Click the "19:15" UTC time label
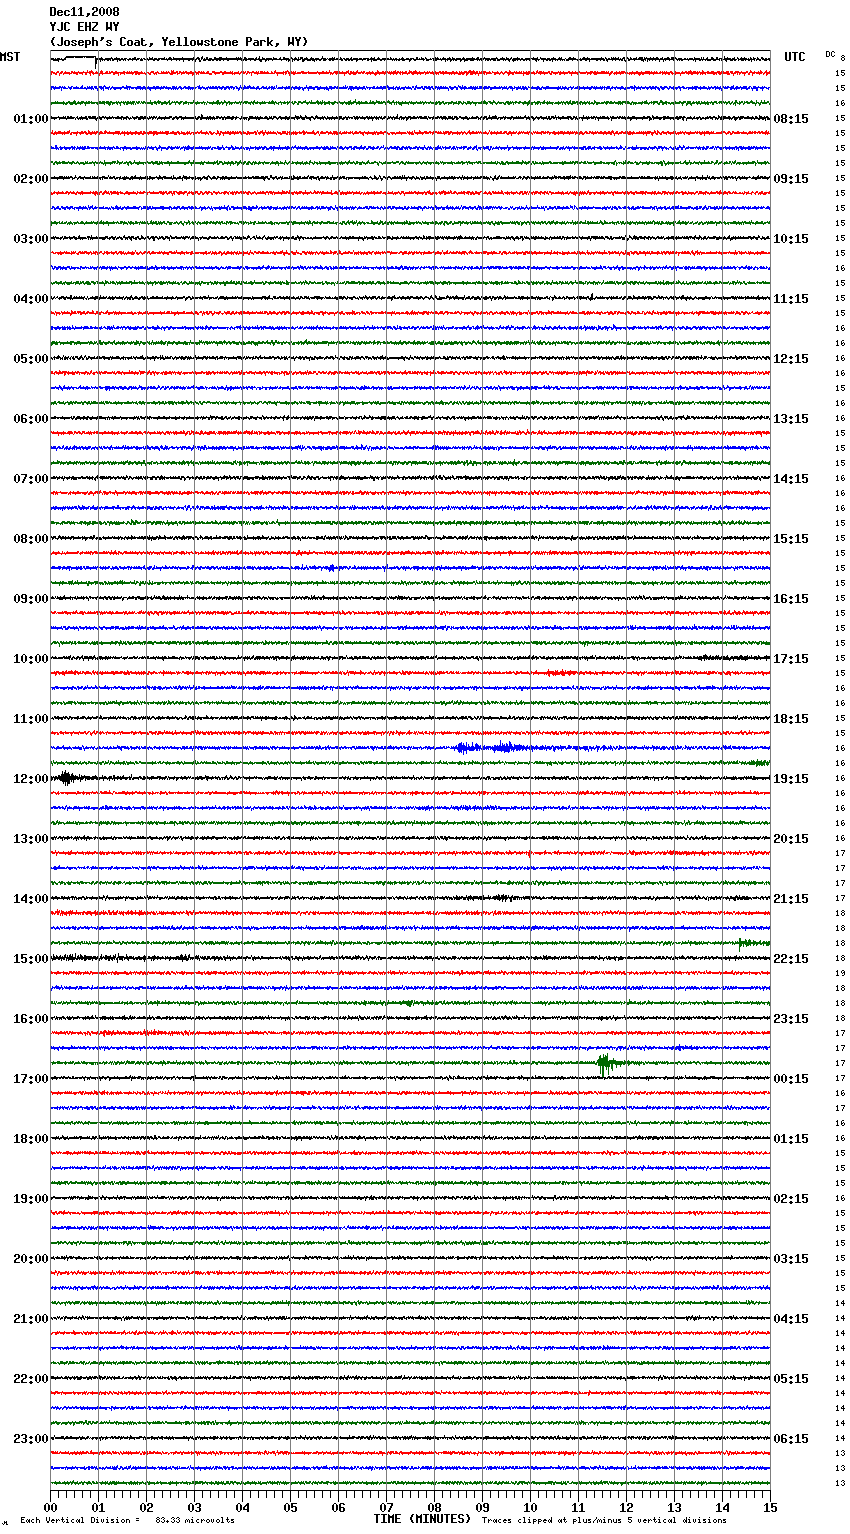Screen dimensions: 850x1534 (791, 779)
